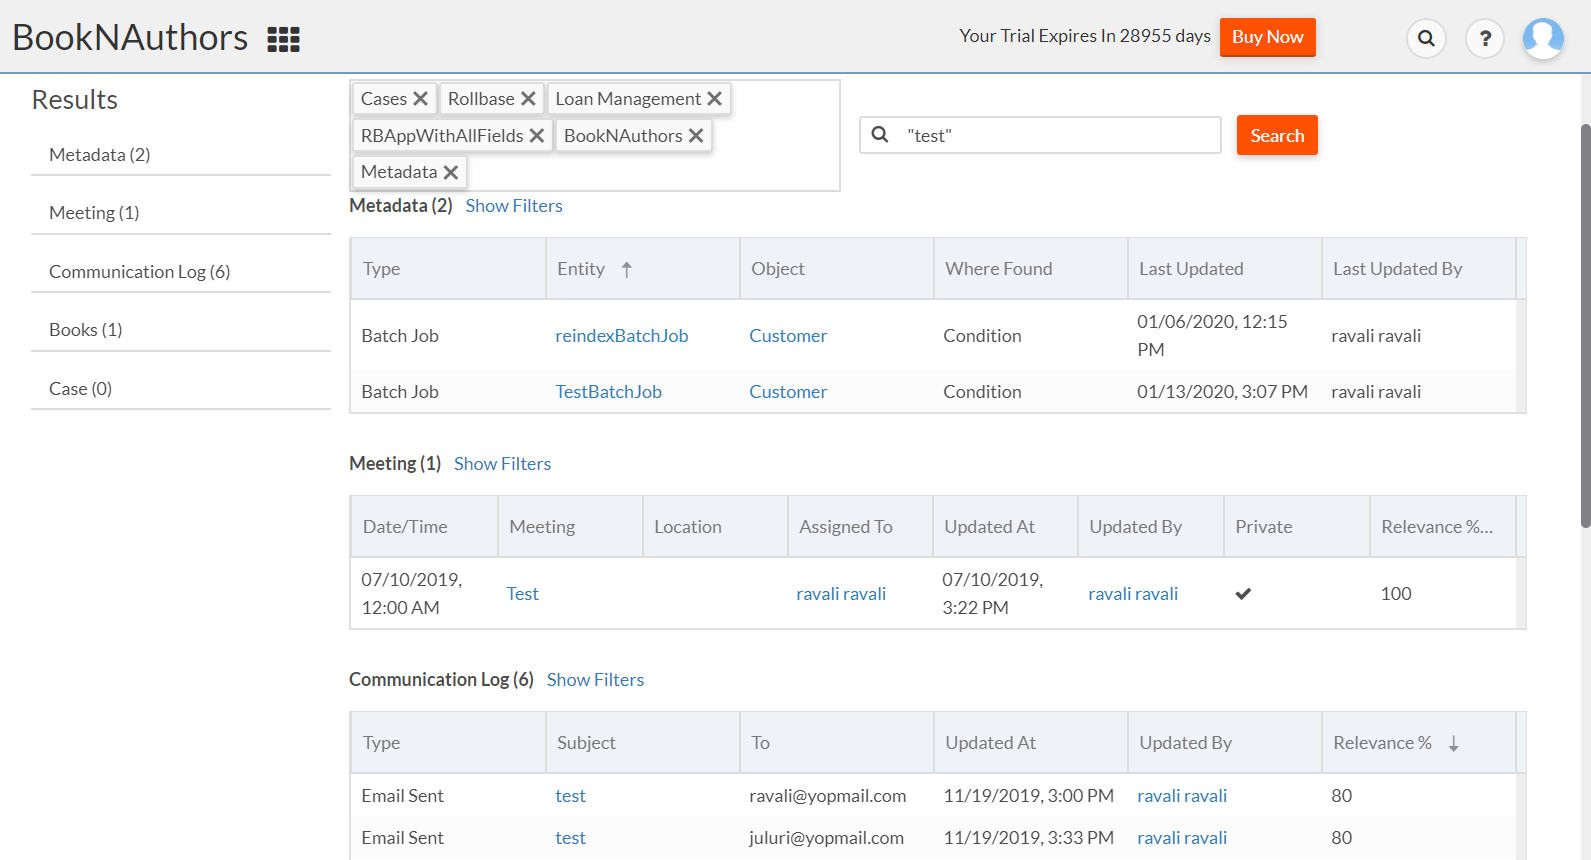Remove the Loan Management filter tag
This screenshot has width=1591, height=860.
click(714, 99)
